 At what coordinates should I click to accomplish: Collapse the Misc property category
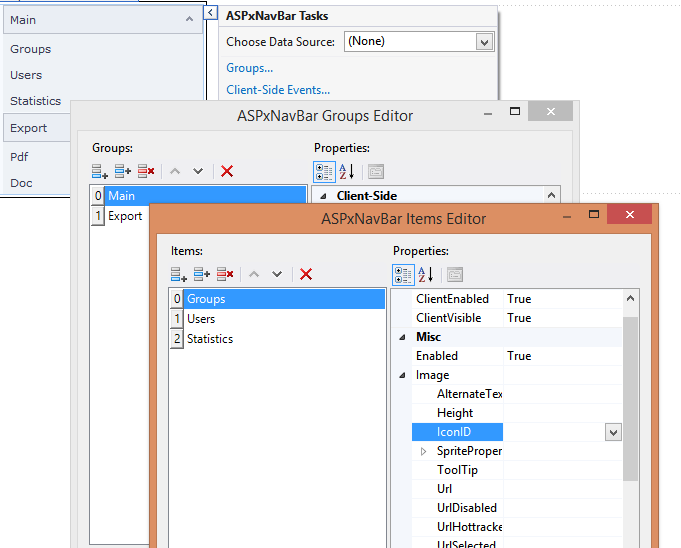pyautogui.click(x=402, y=337)
